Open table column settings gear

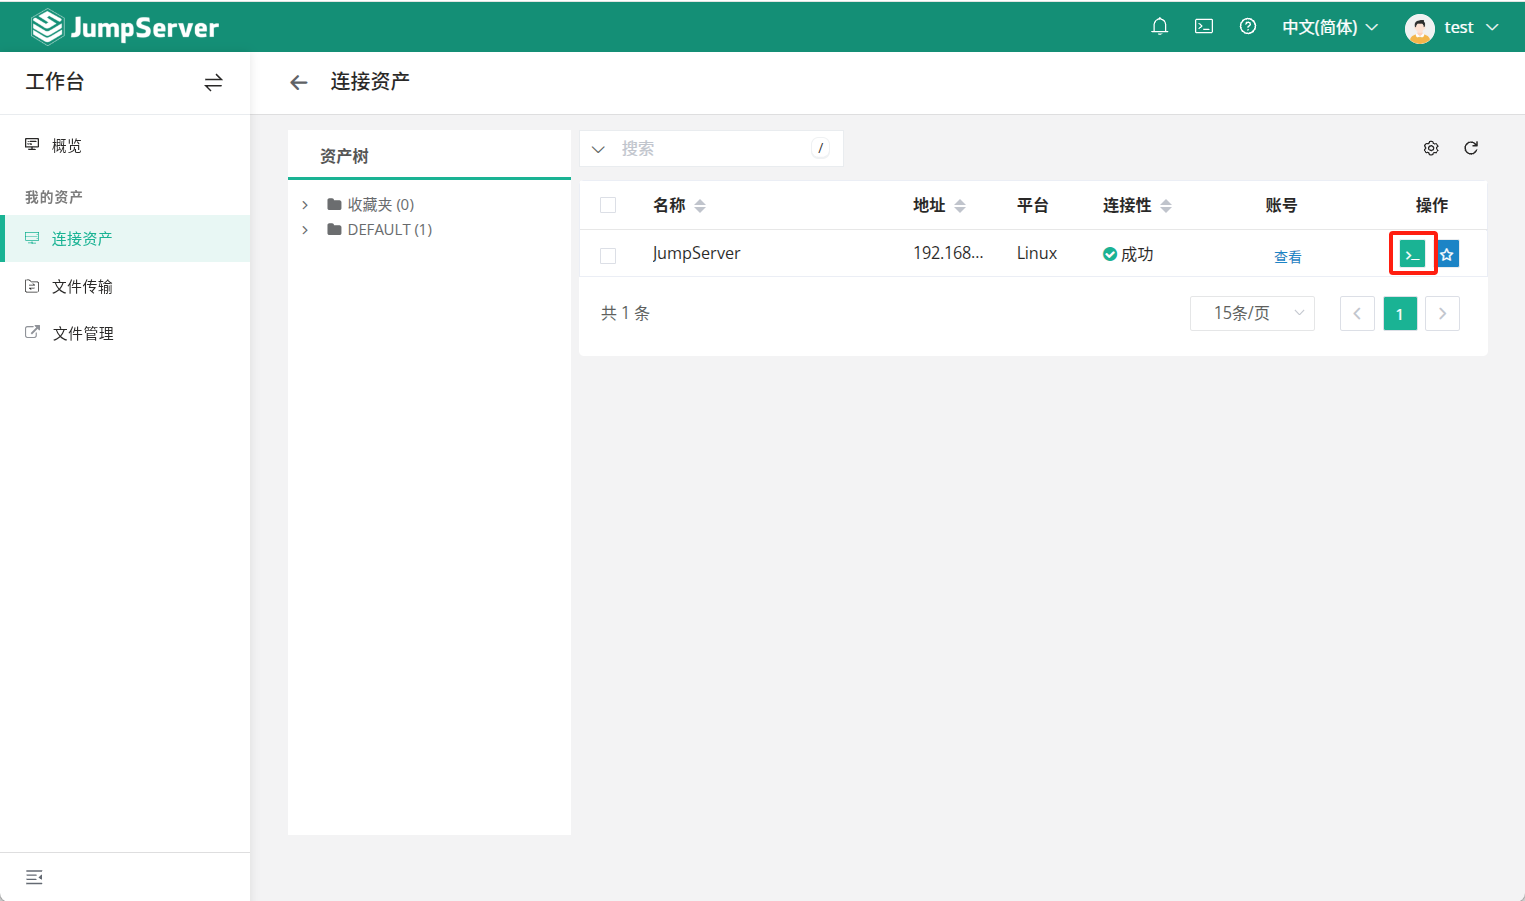click(x=1431, y=148)
